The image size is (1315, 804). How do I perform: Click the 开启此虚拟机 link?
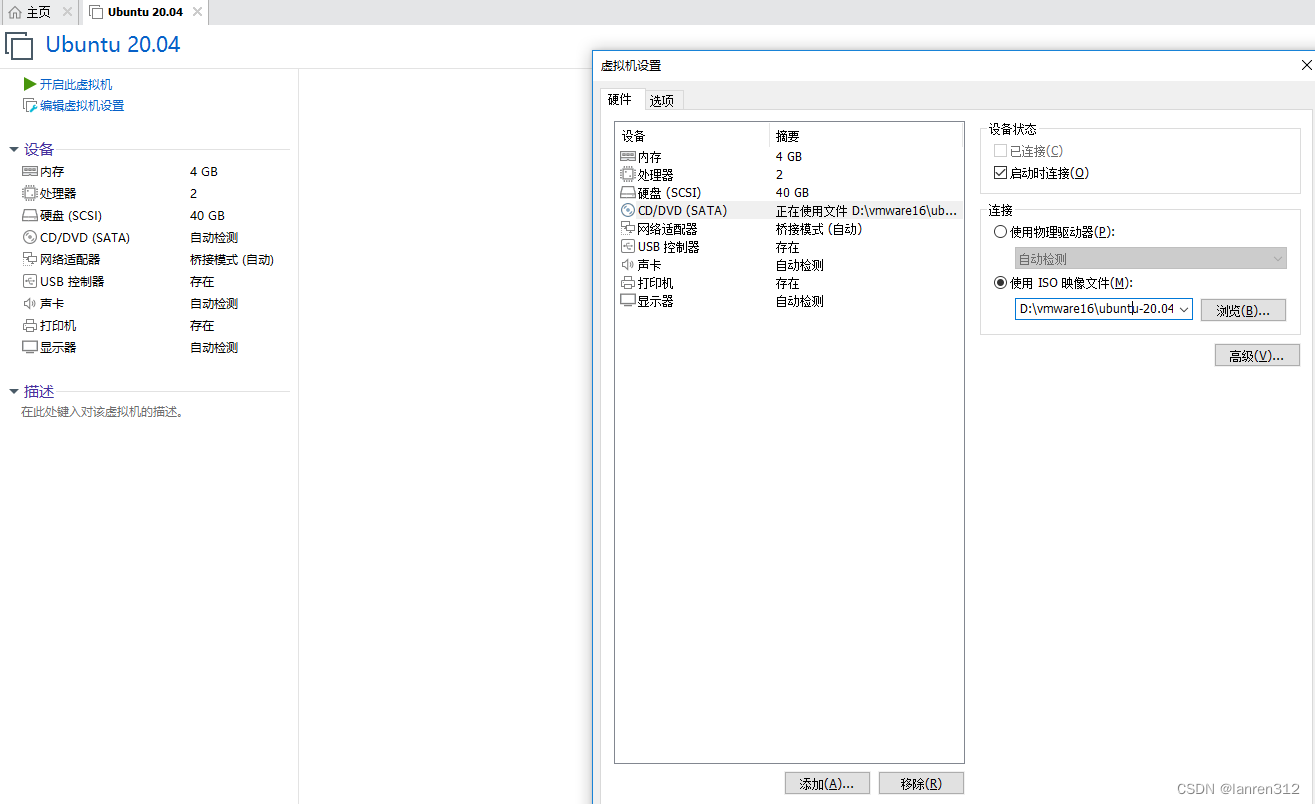[76, 85]
